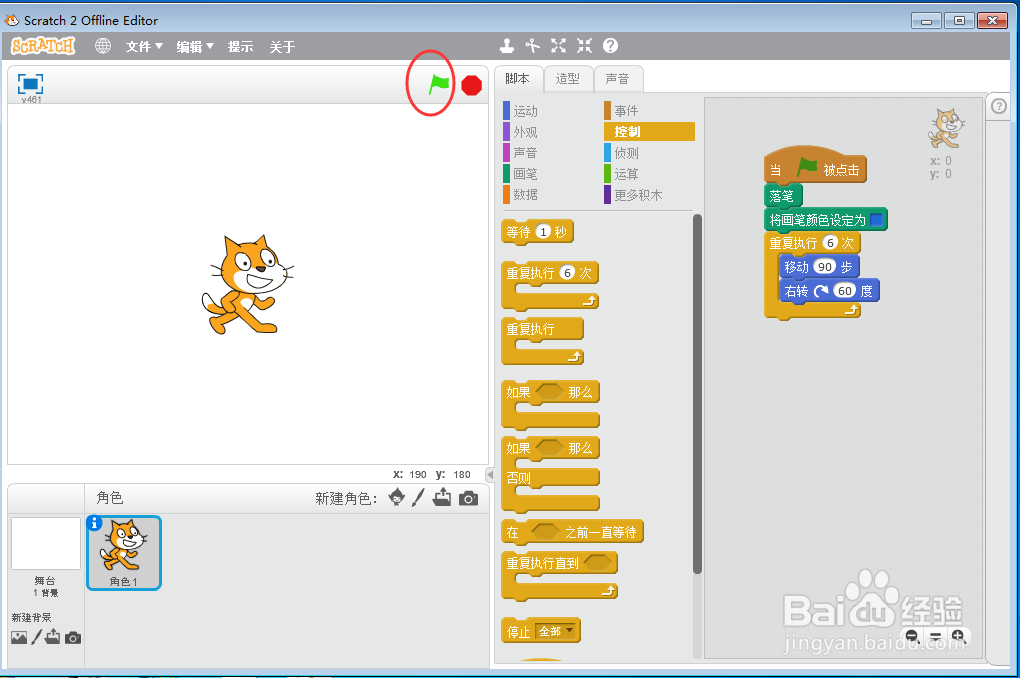The image size is (1020, 678).
Task: Click the pen color swatch in script
Action: pos(876,220)
